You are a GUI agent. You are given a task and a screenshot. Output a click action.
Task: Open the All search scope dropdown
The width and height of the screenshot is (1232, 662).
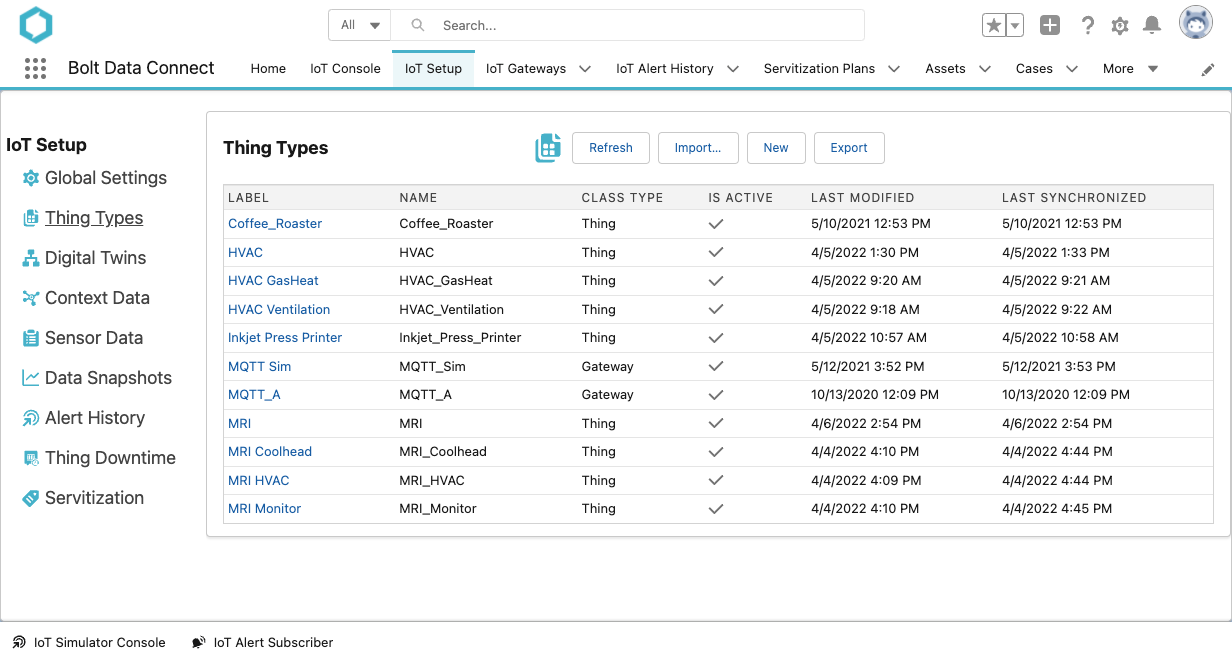[x=360, y=25]
